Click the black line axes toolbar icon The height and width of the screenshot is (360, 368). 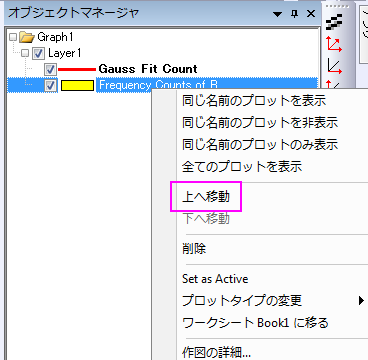tap(334, 66)
